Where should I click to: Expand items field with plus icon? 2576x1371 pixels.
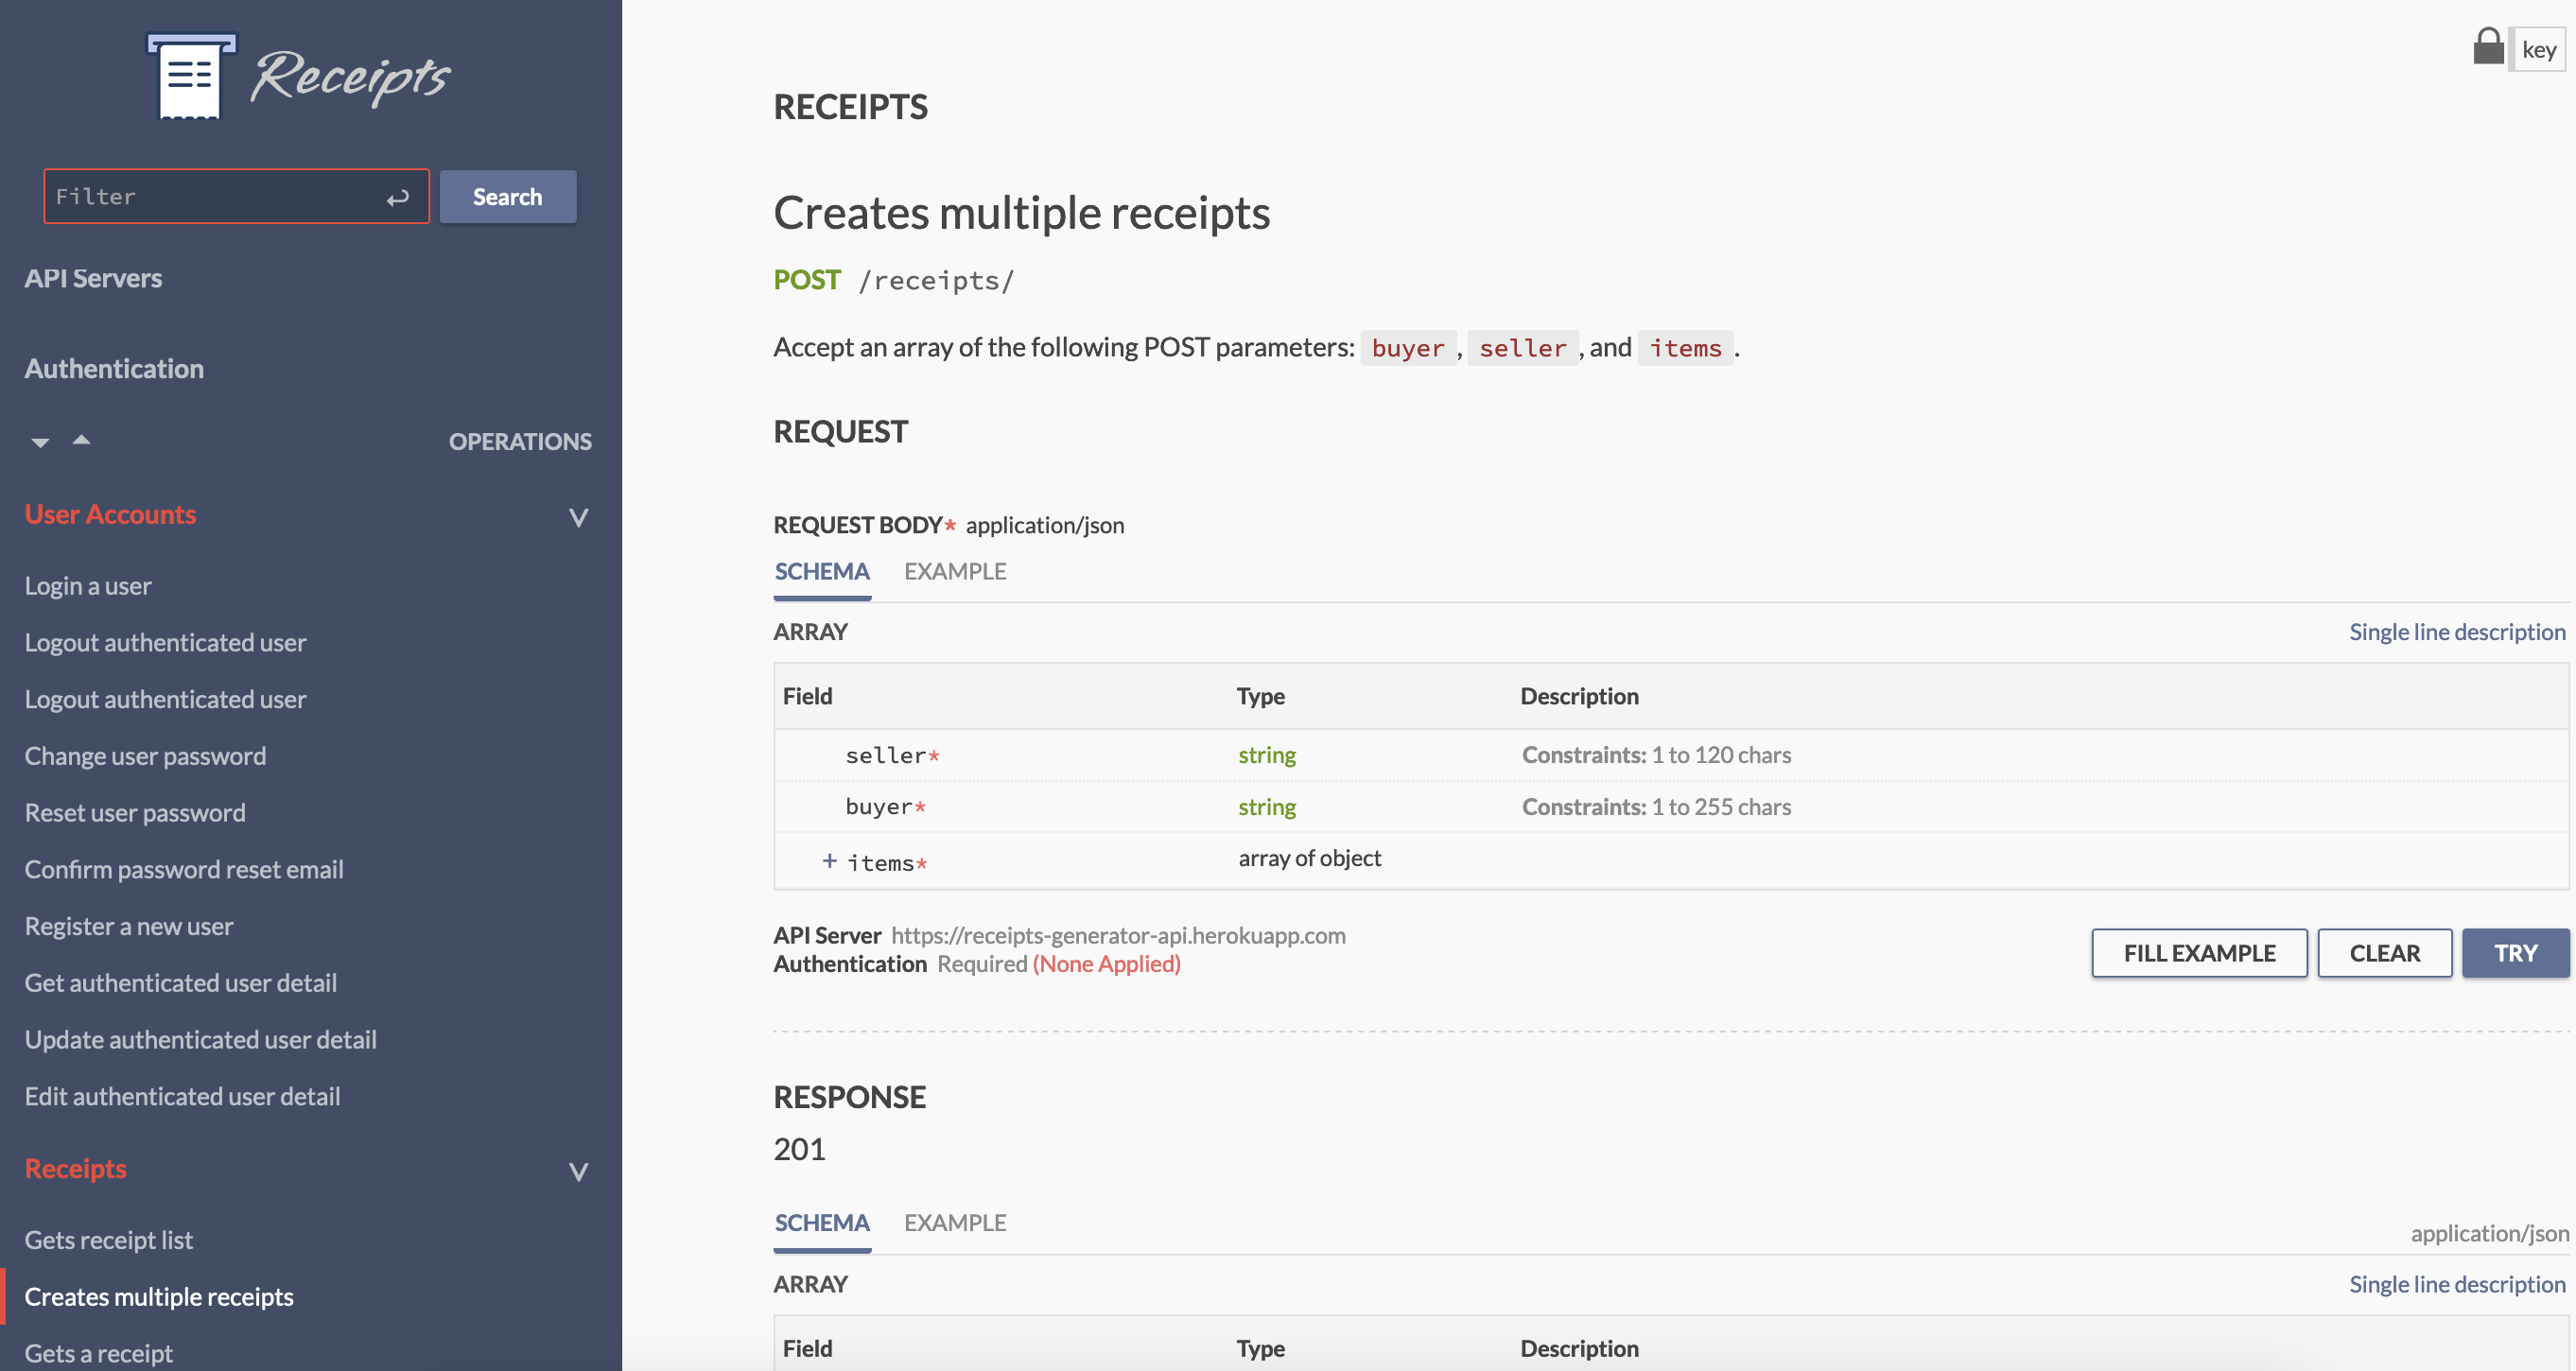[x=829, y=861]
